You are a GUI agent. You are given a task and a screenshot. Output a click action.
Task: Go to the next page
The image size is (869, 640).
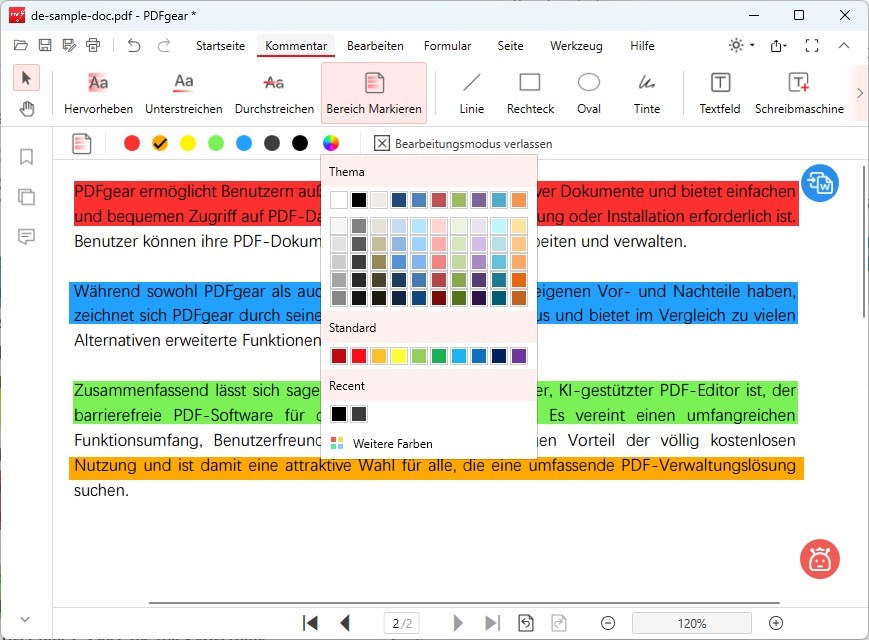tap(458, 623)
